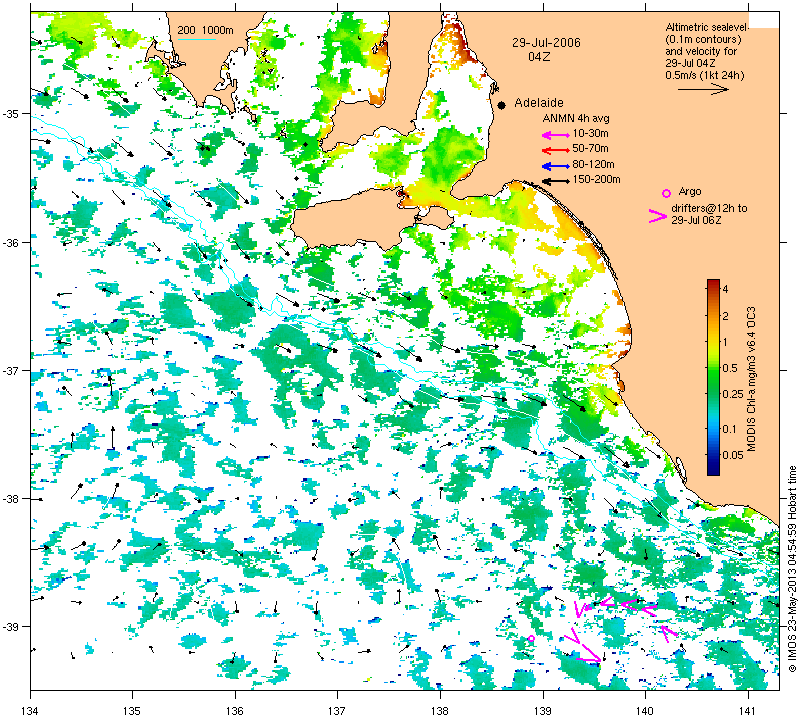
Task: Click the longitude 136 axis label
Action: (x=235, y=710)
